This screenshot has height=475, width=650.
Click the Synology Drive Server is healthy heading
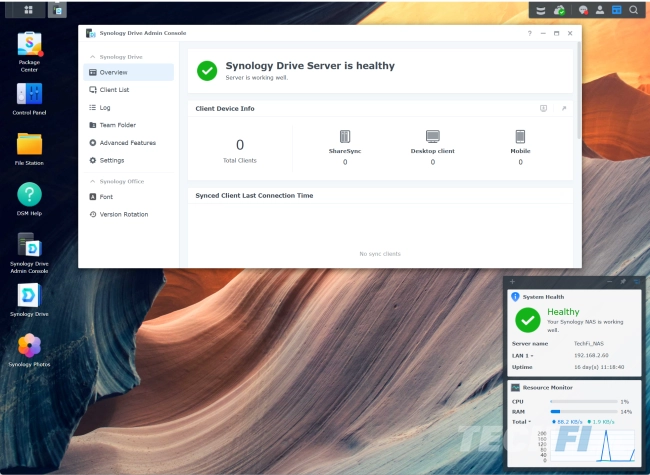click(310, 65)
